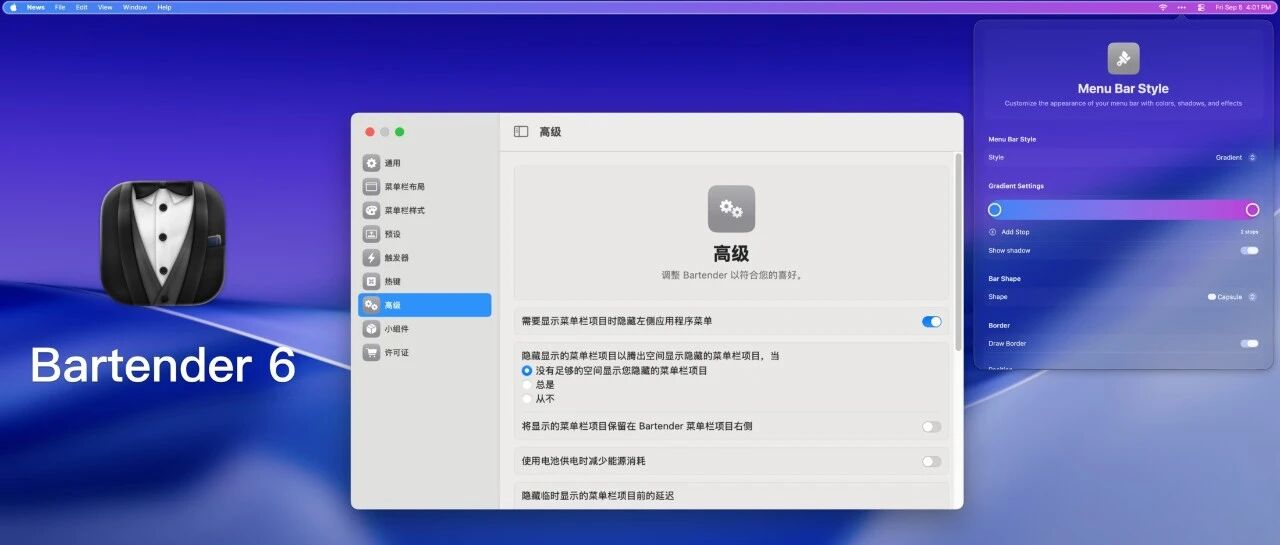The image size is (1280, 545).
Task: Open the Help menu
Action: tap(164, 7)
